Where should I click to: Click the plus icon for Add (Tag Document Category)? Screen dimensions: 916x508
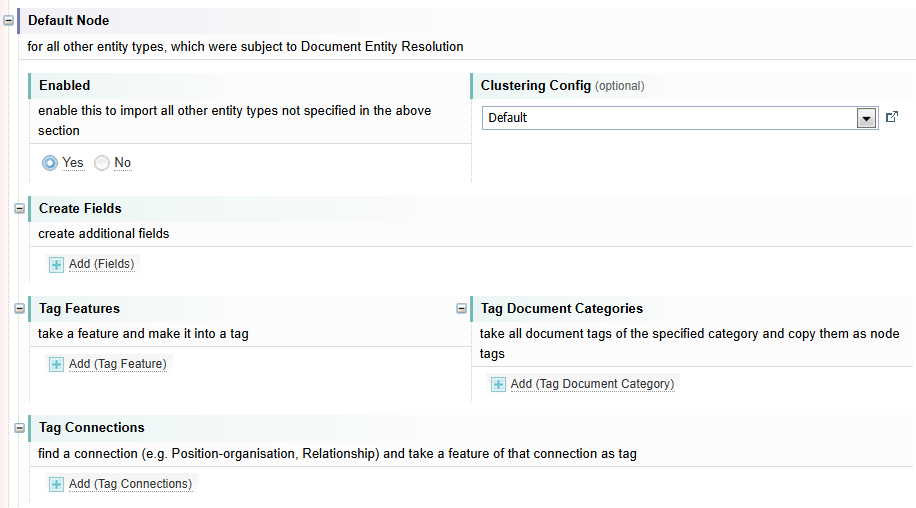[x=498, y=384]
